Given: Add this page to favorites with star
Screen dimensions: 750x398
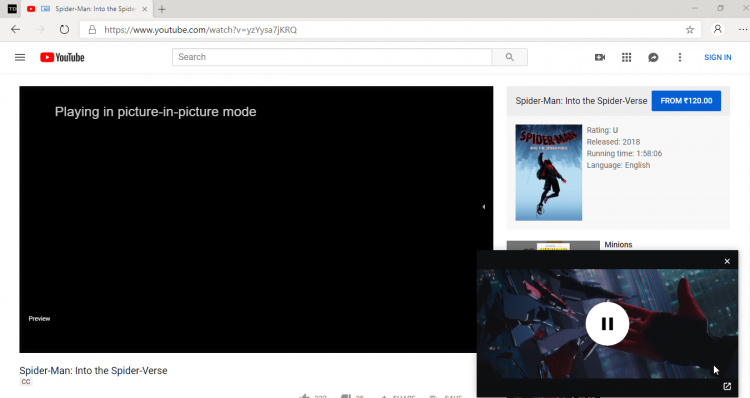Looking at the screenshot, I should pos(690,30).
